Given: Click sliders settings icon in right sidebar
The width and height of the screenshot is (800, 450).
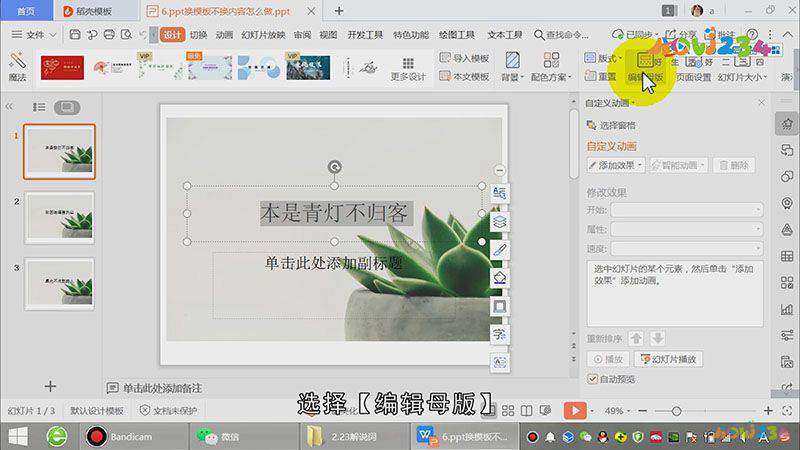Looking at the screenshot, I should click(x=787, y=336).
